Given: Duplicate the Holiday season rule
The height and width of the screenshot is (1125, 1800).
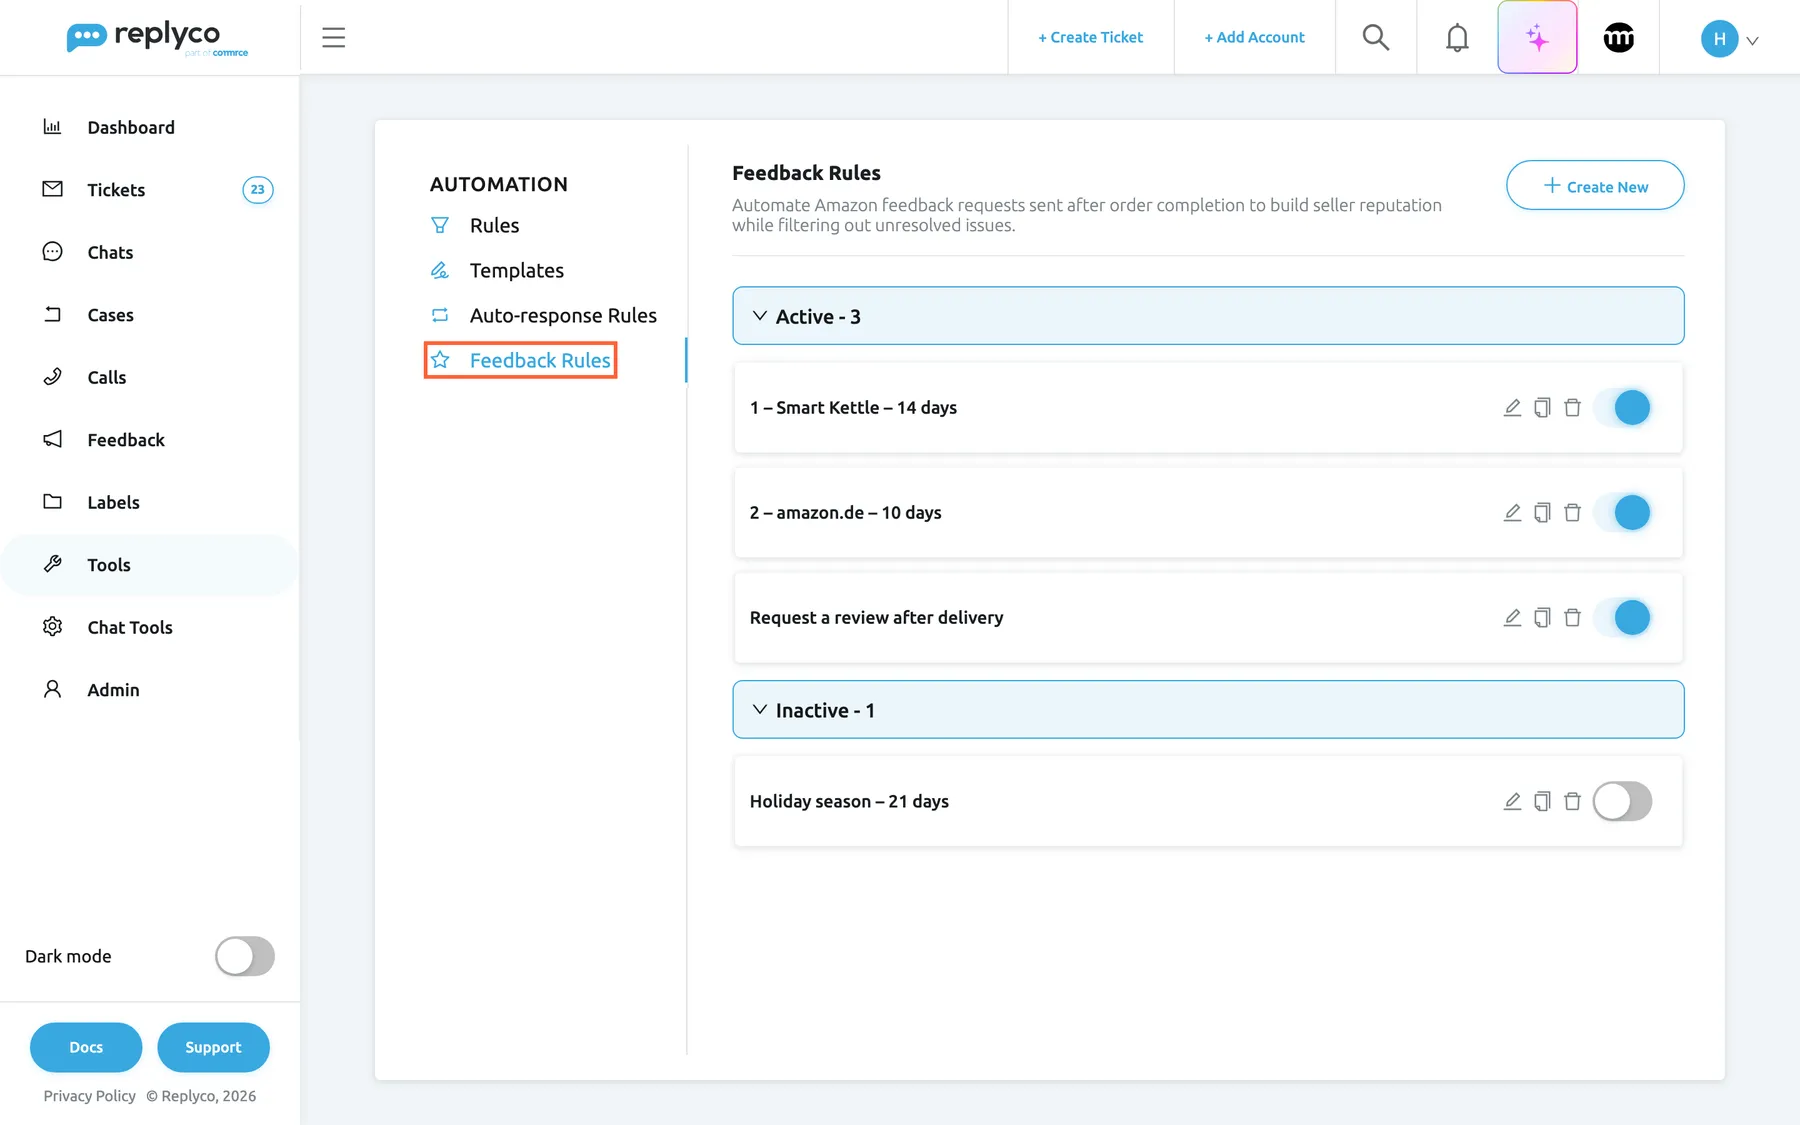Looking at the screenshot, I should point(1542,802).
